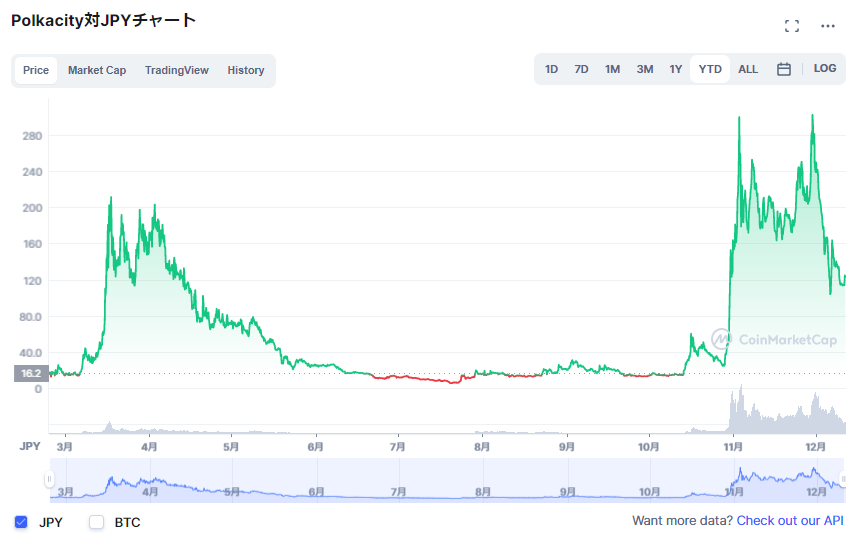Click the 40.0 y-axis value
Viewport: 868px width, 546px height.
point(30,353)
